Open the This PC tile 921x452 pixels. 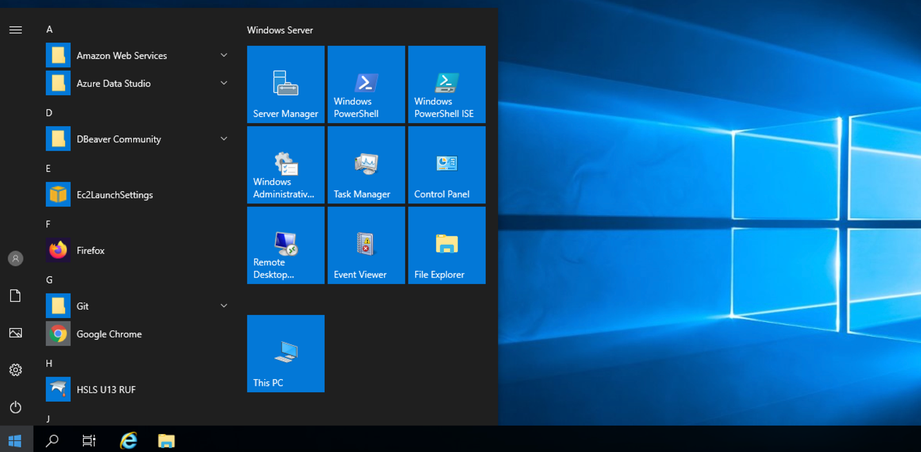pyautogui.click(x=285, y=353)
